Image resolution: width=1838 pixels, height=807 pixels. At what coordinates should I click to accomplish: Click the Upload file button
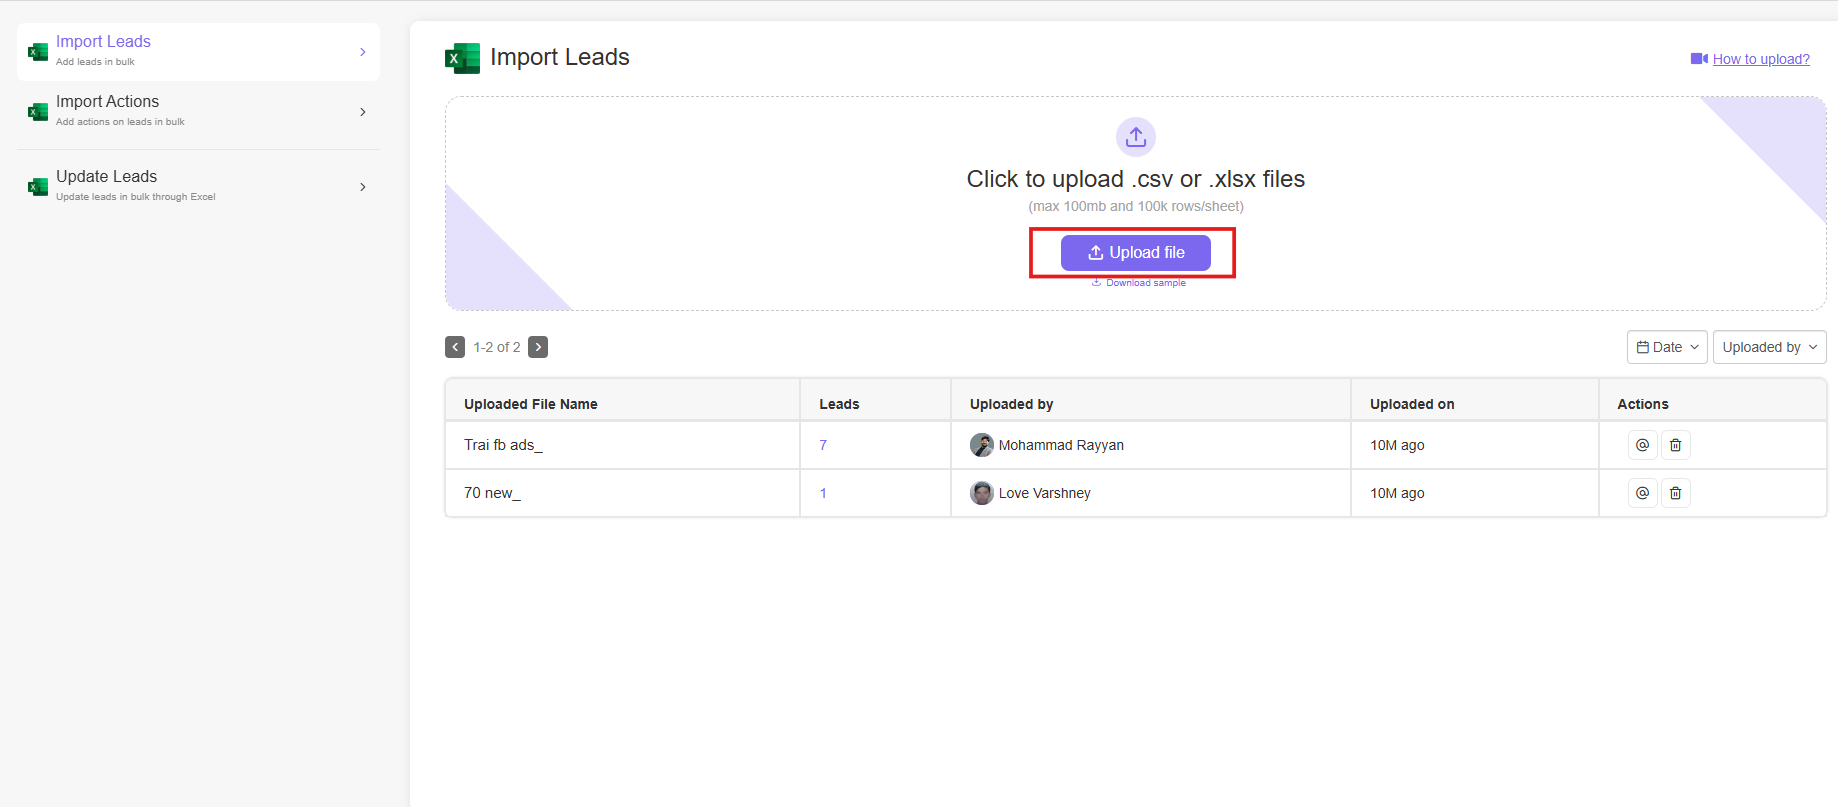[x=1136, y=253]
